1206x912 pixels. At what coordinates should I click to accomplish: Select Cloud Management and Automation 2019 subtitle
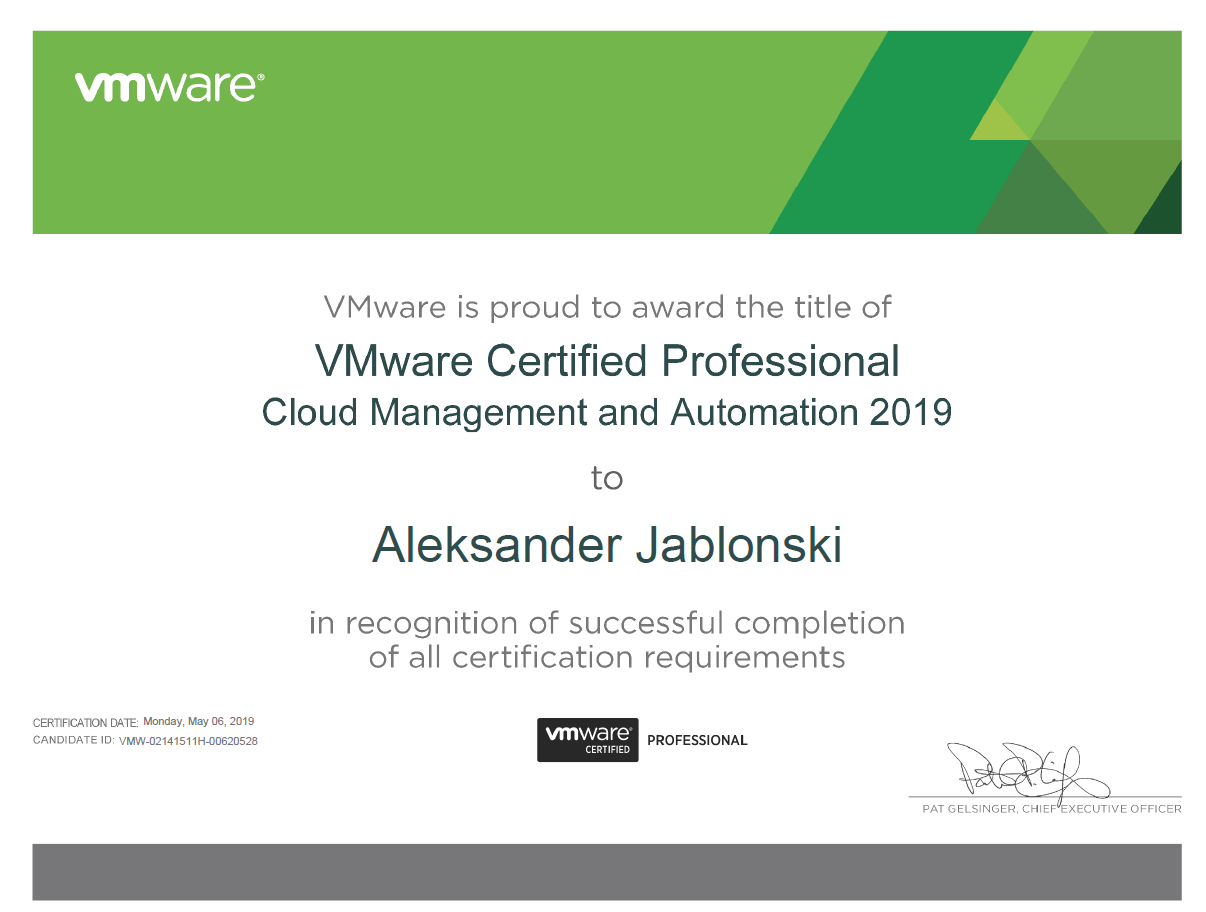pyautogui.click(x=606, y=411)
